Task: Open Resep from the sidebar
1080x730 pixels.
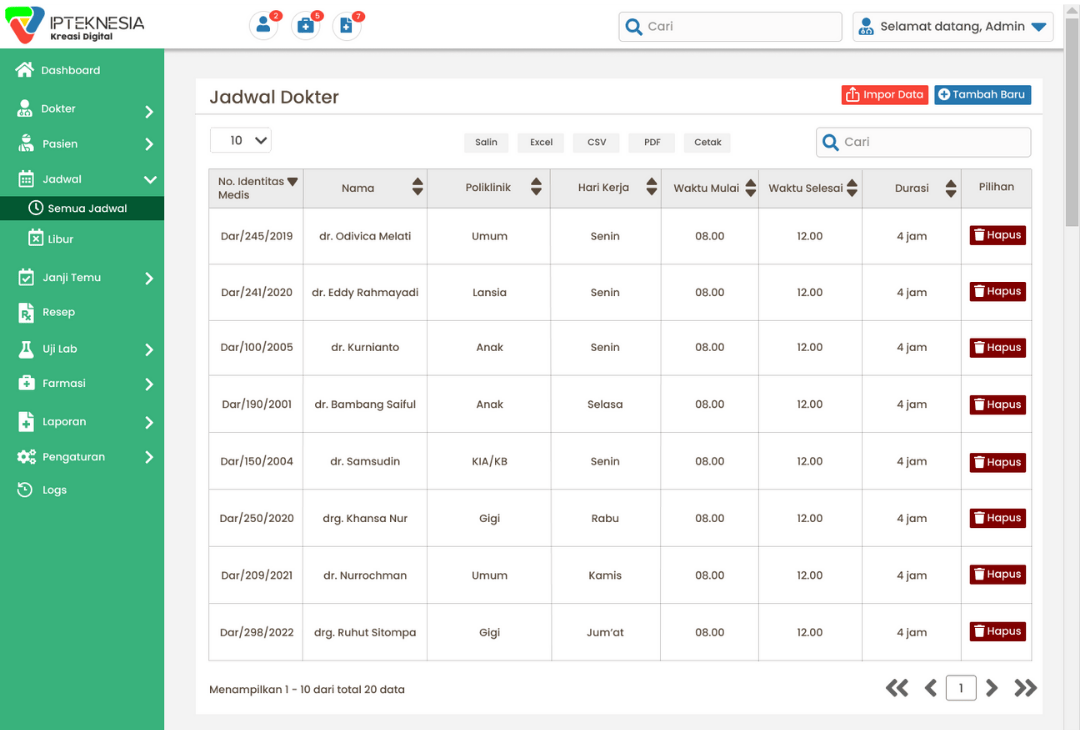Action: pyautogui.click(x=58, y=312)
